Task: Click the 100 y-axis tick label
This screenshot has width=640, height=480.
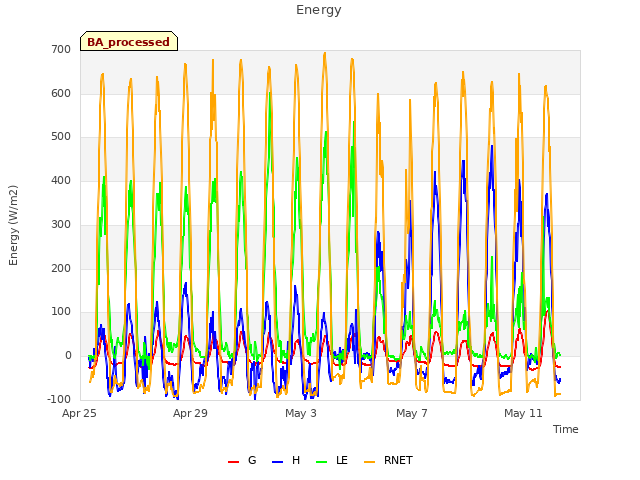Action: pos(61,312)
